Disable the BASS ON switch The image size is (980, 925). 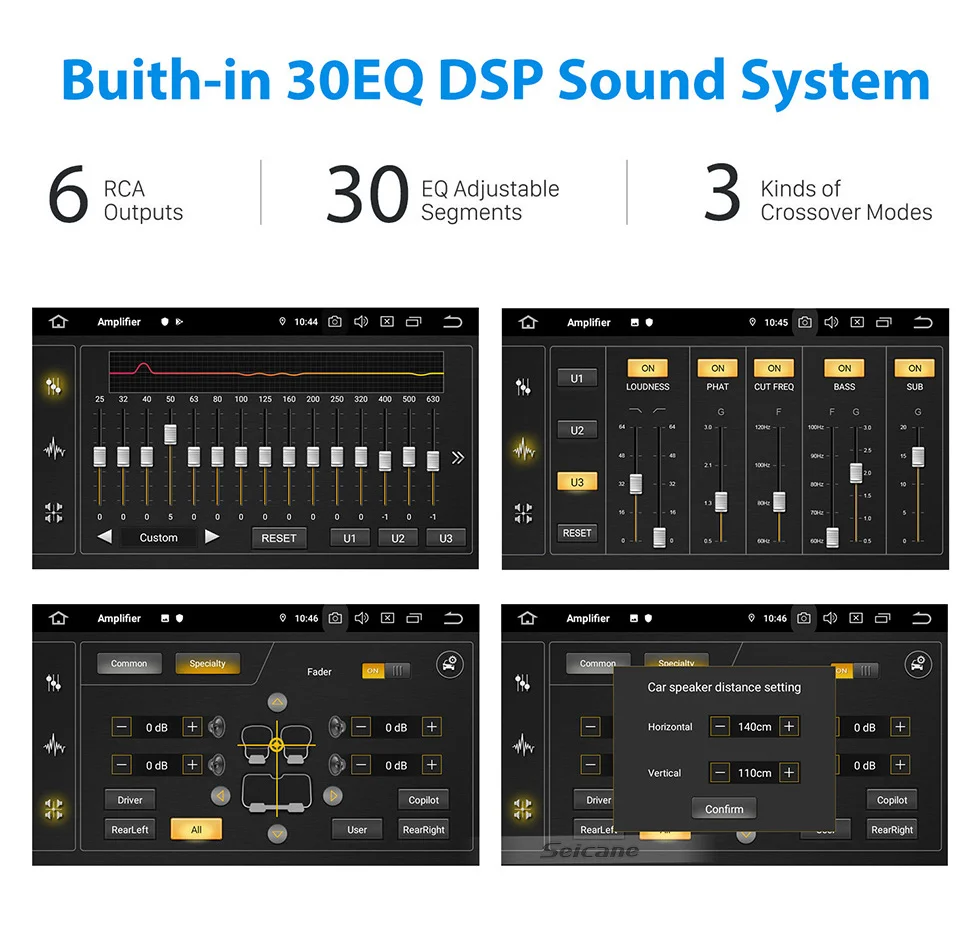tap(844, 368)
